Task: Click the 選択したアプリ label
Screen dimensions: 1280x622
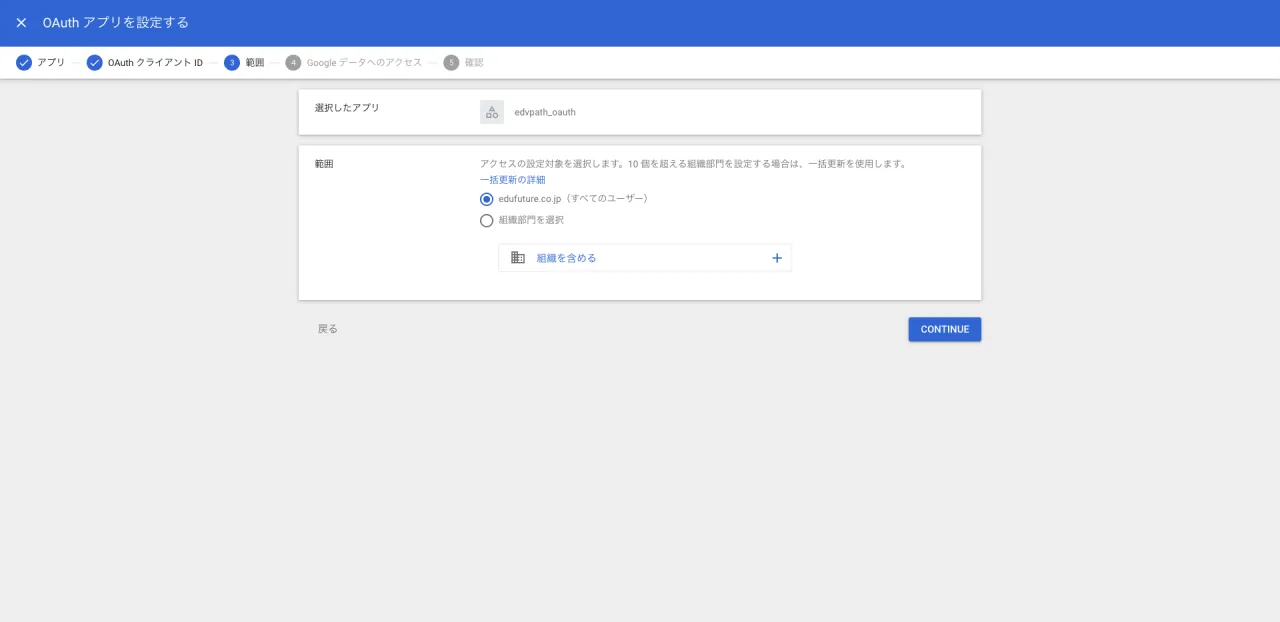Action: coord(347,108)
